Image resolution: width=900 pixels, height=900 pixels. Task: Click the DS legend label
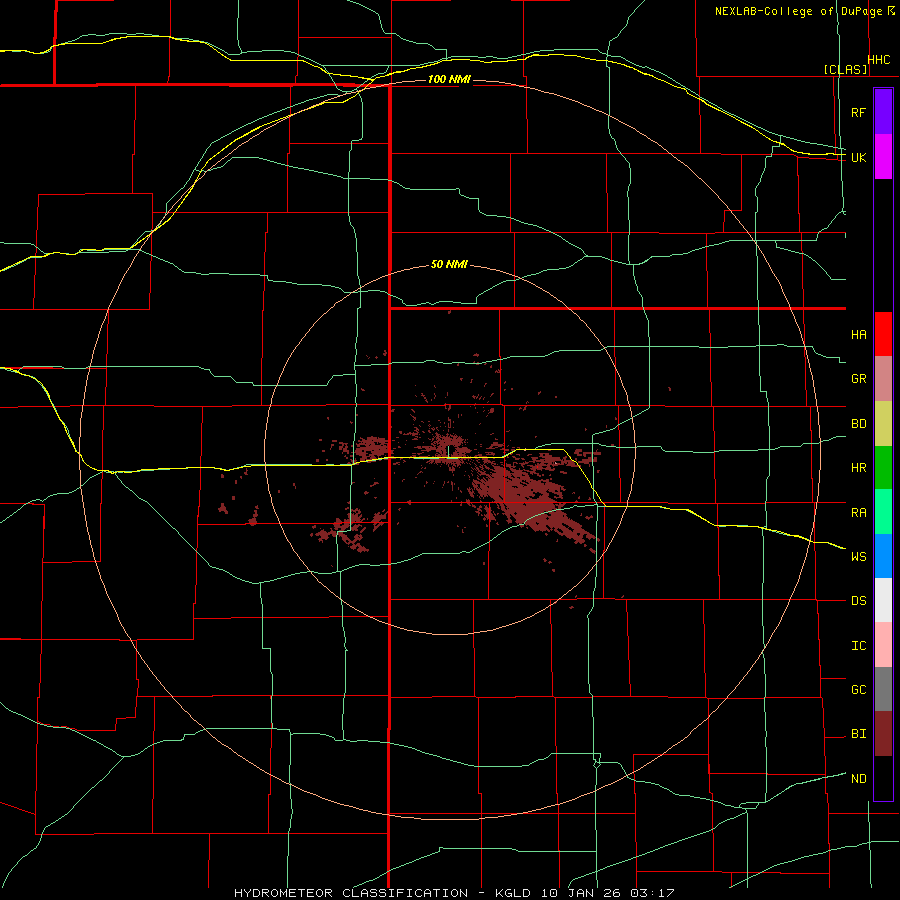tap(858, 600)
